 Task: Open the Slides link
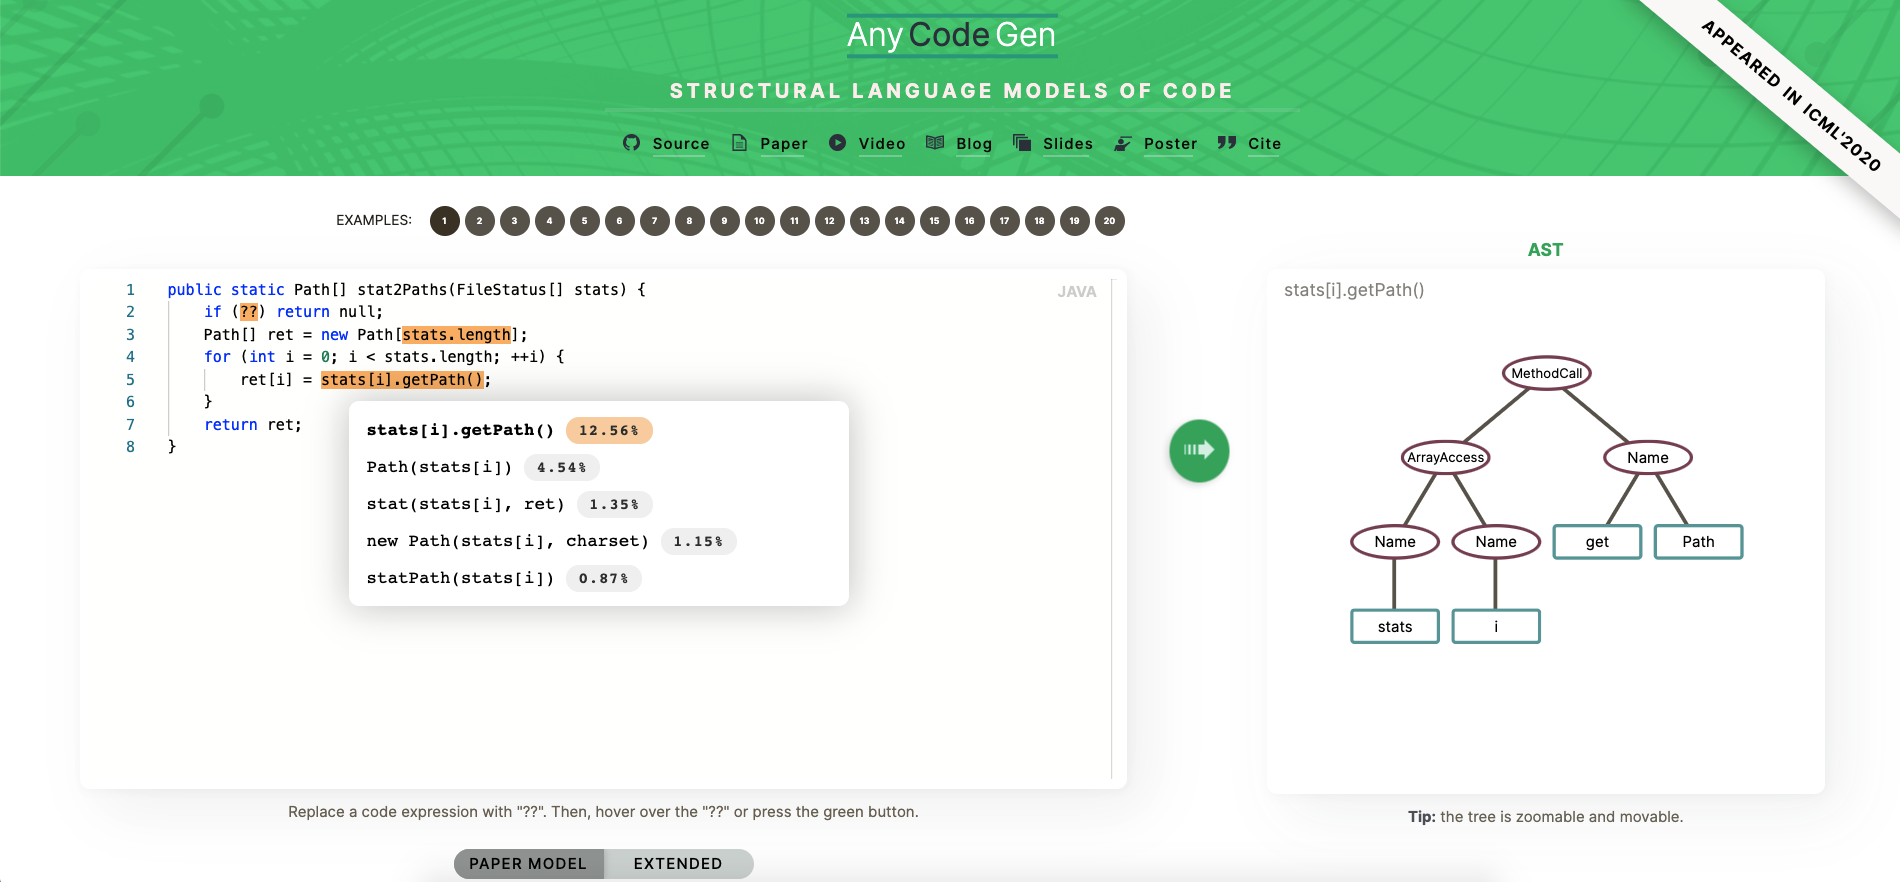[1068, 144]
